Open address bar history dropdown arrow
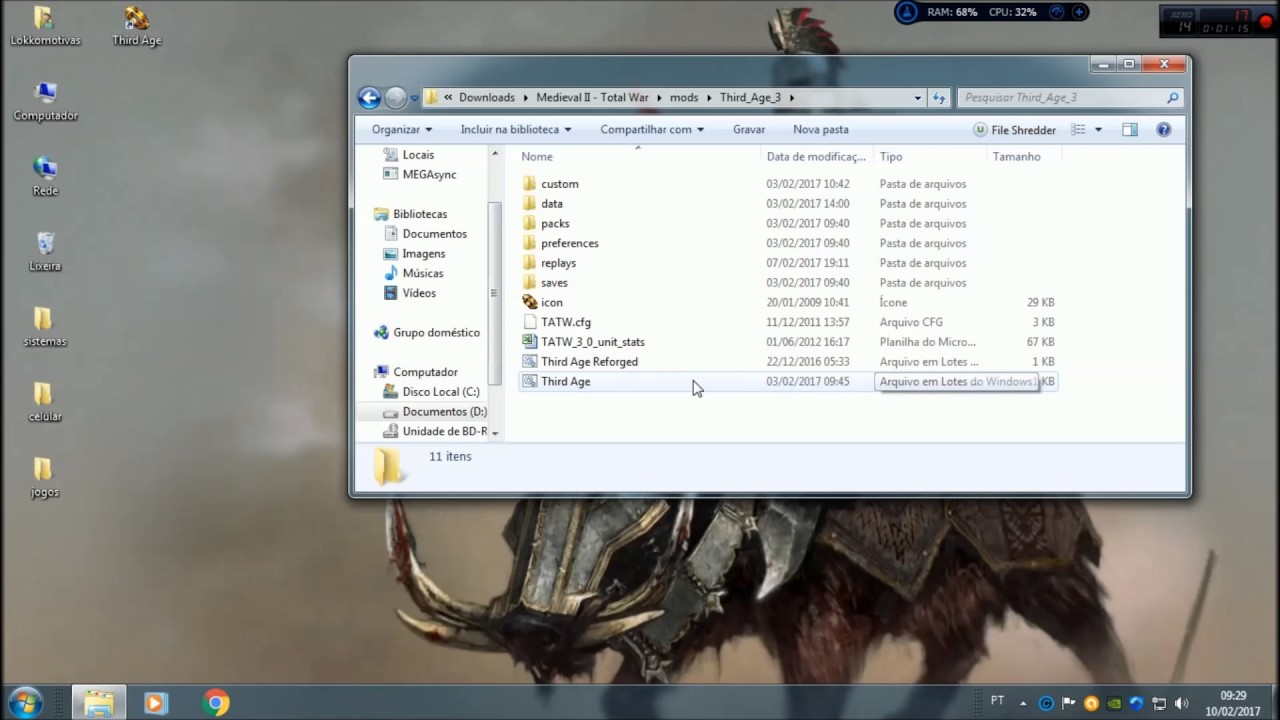Screen dimensions: 1280x720 917,97
